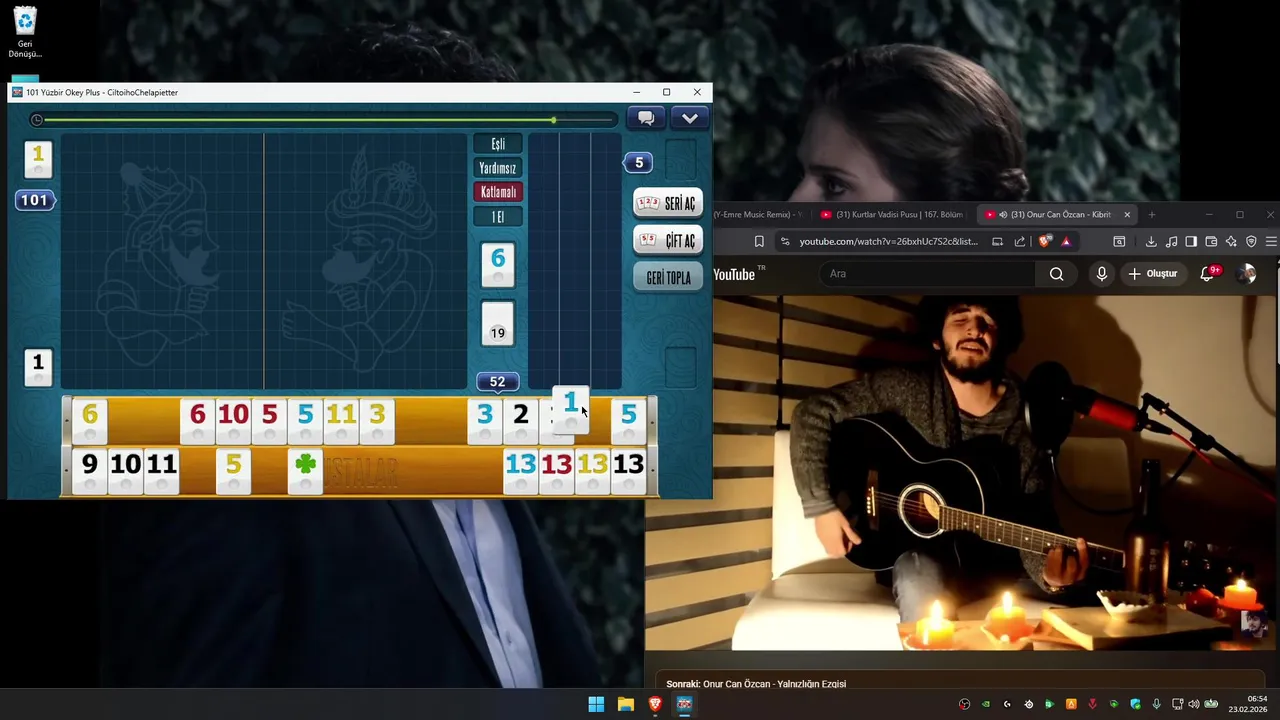Click the Brave Shields lion icon
Viewport: 1280px width, 720px height.
(1045, 241)
